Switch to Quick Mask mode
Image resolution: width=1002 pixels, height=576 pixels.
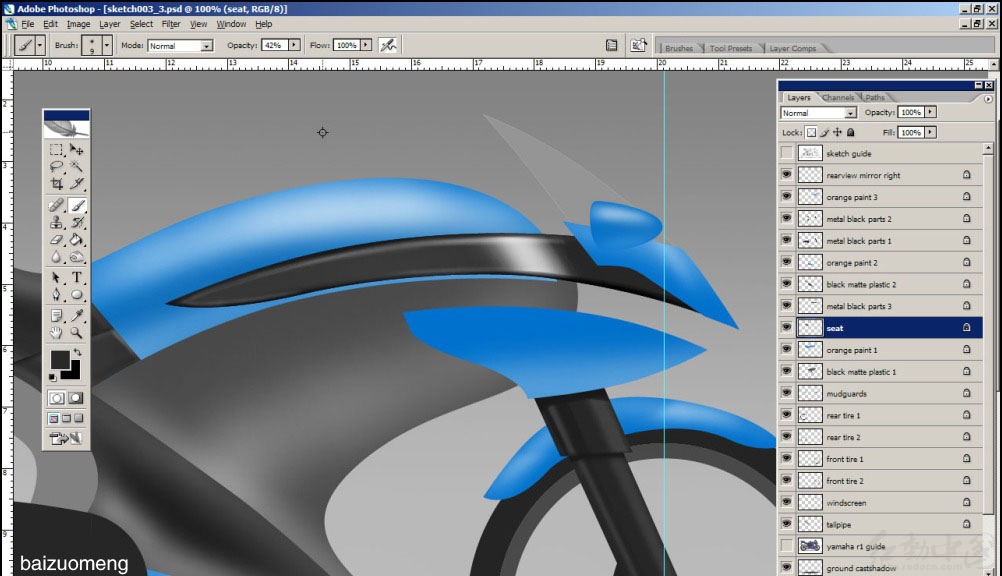click(x=75, y=398)
